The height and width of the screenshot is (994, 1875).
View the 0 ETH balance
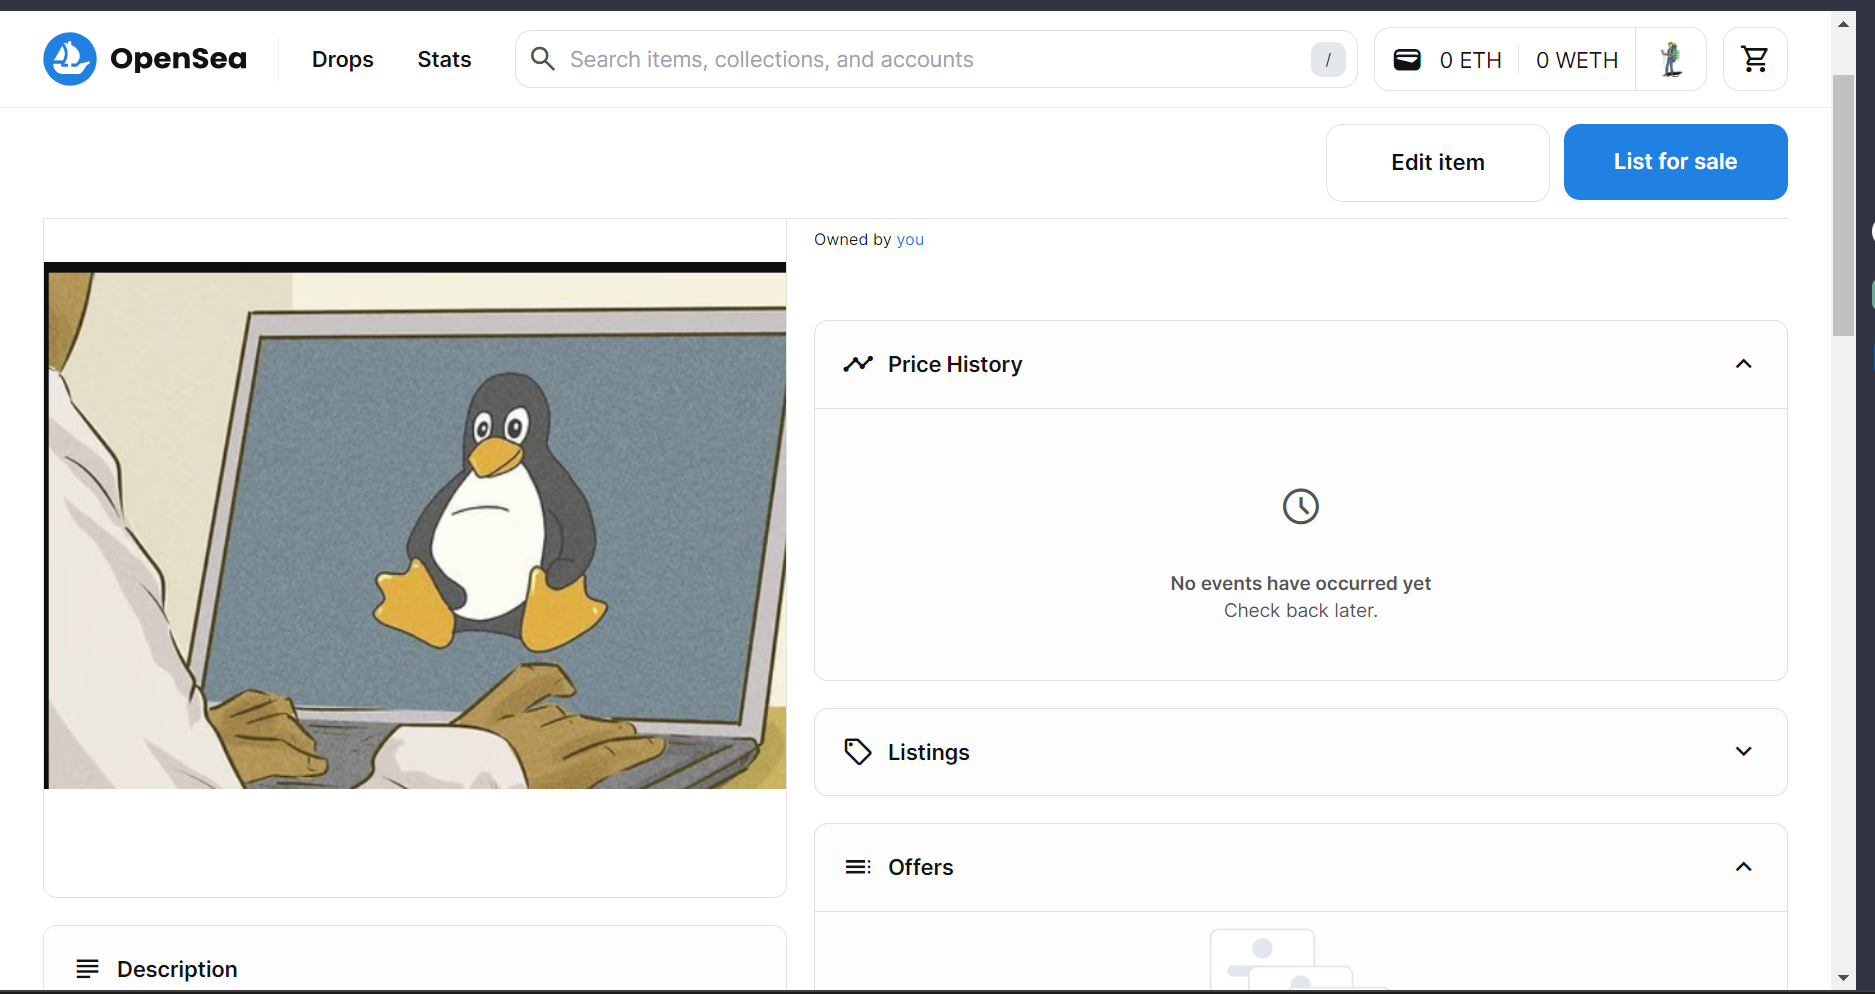coord(1471,60)
